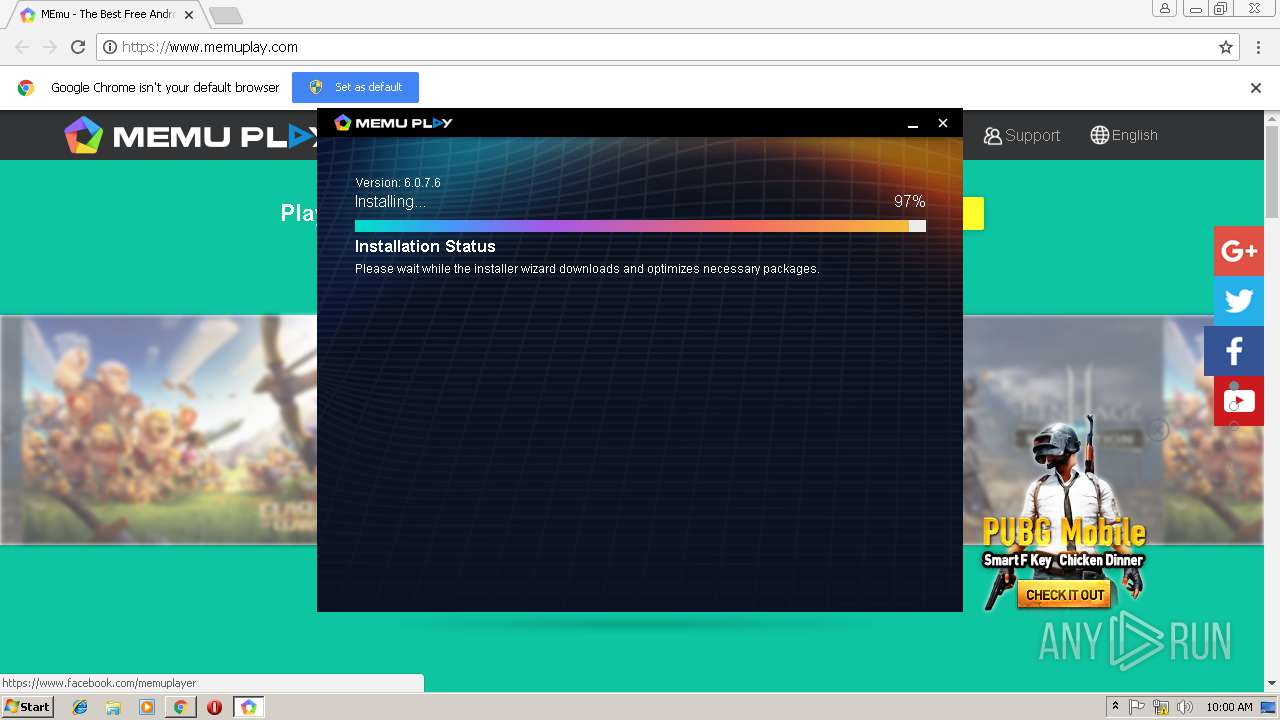
Task: Dismiss the default browser notification bar
Action: pos(1256,88)
